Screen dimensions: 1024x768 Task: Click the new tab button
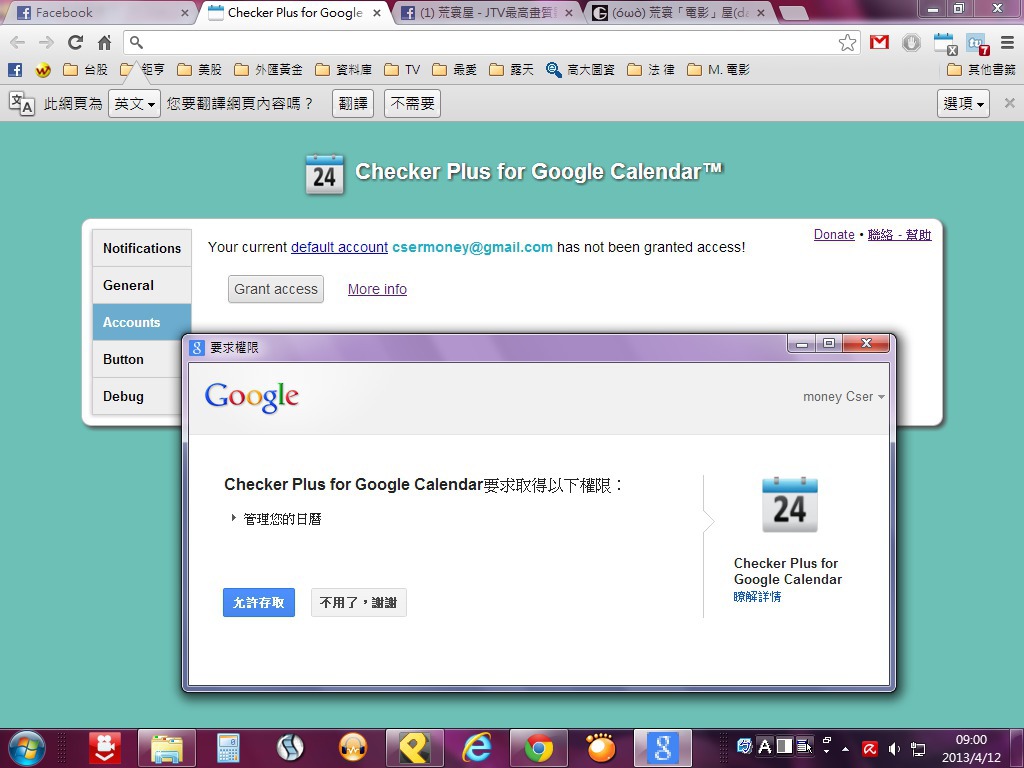click(x=793, y=13)
